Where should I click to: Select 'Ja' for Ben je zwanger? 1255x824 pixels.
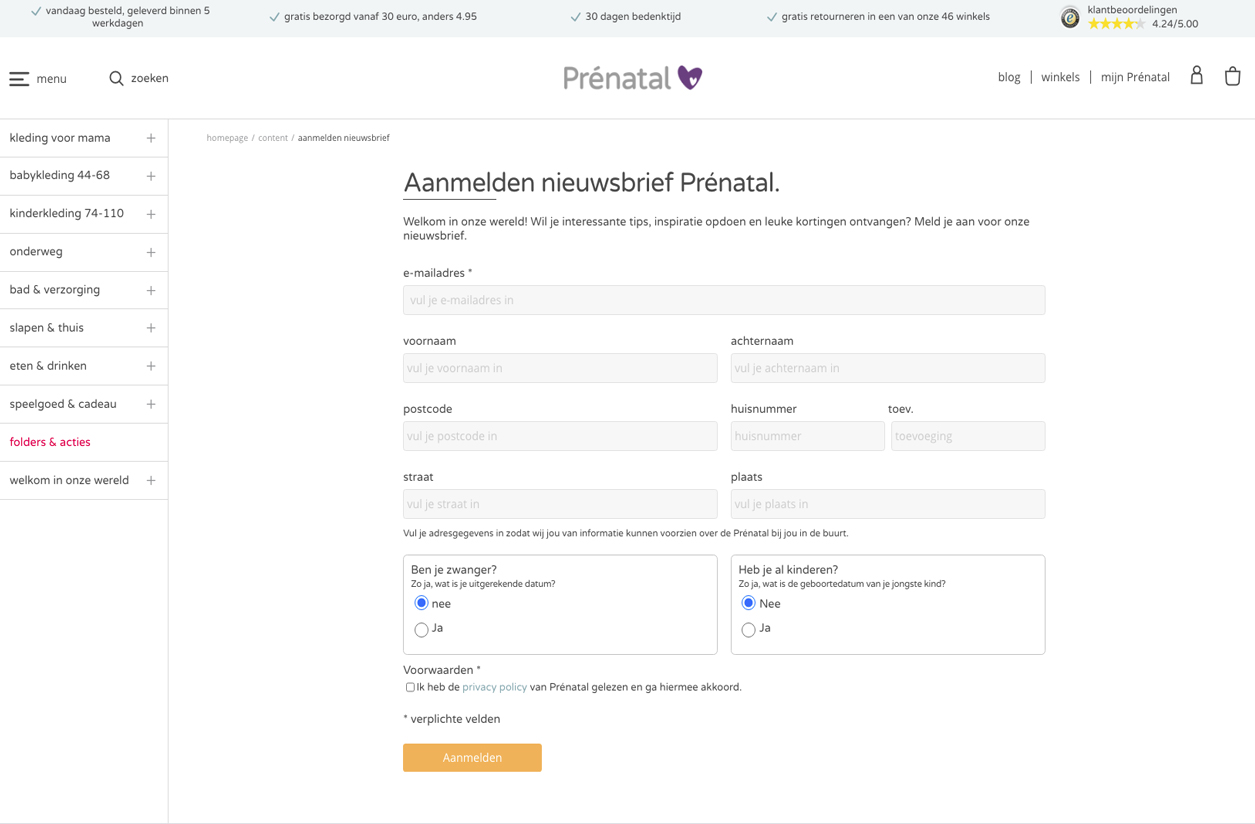coord(421,629)
